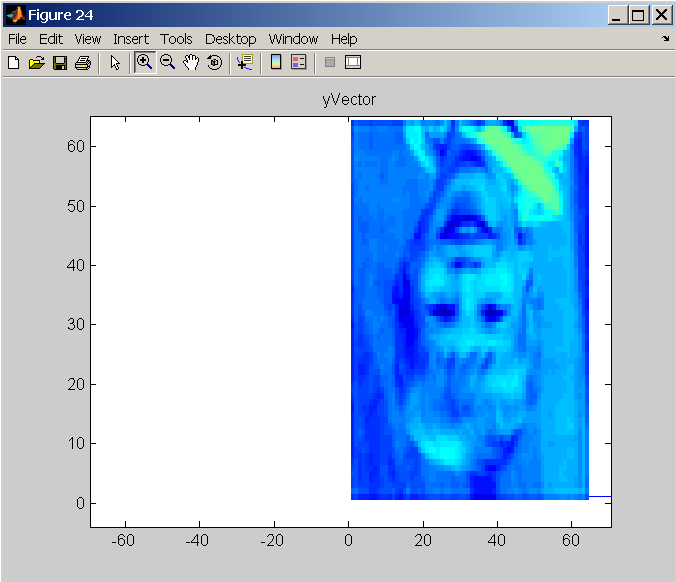Click the y-axis tick label 30
This screenshot has height=582, width=676.
(x=76, y=324)
